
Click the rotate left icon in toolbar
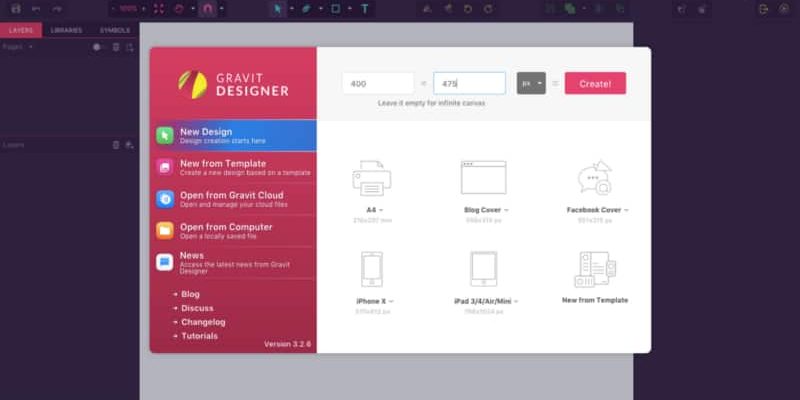(x=468, y=9)
